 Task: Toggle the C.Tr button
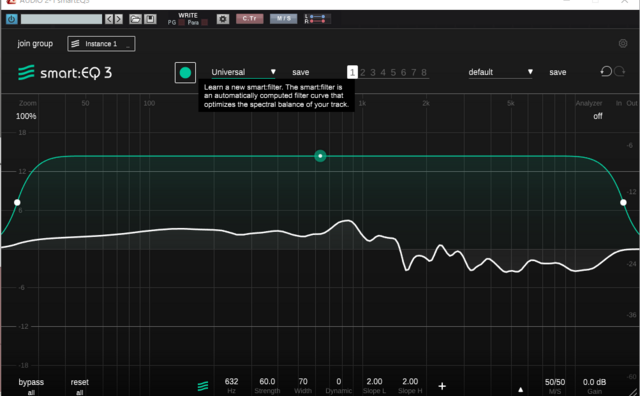point(249,19)
